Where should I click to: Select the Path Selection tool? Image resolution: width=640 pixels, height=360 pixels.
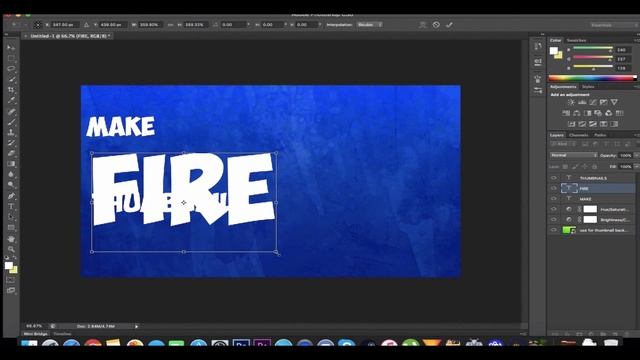(11, 217)
